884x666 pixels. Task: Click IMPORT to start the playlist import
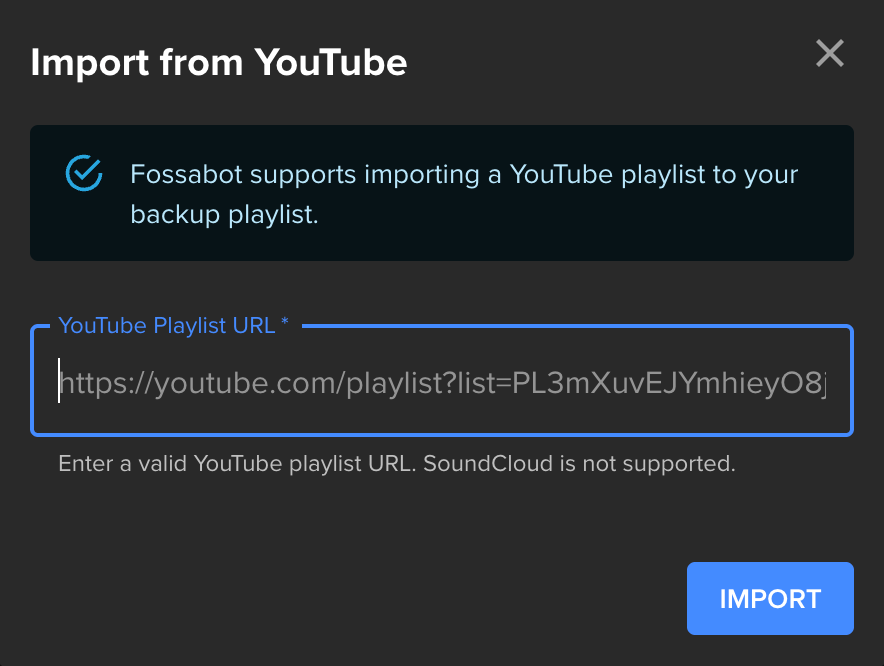pos(769,598)
